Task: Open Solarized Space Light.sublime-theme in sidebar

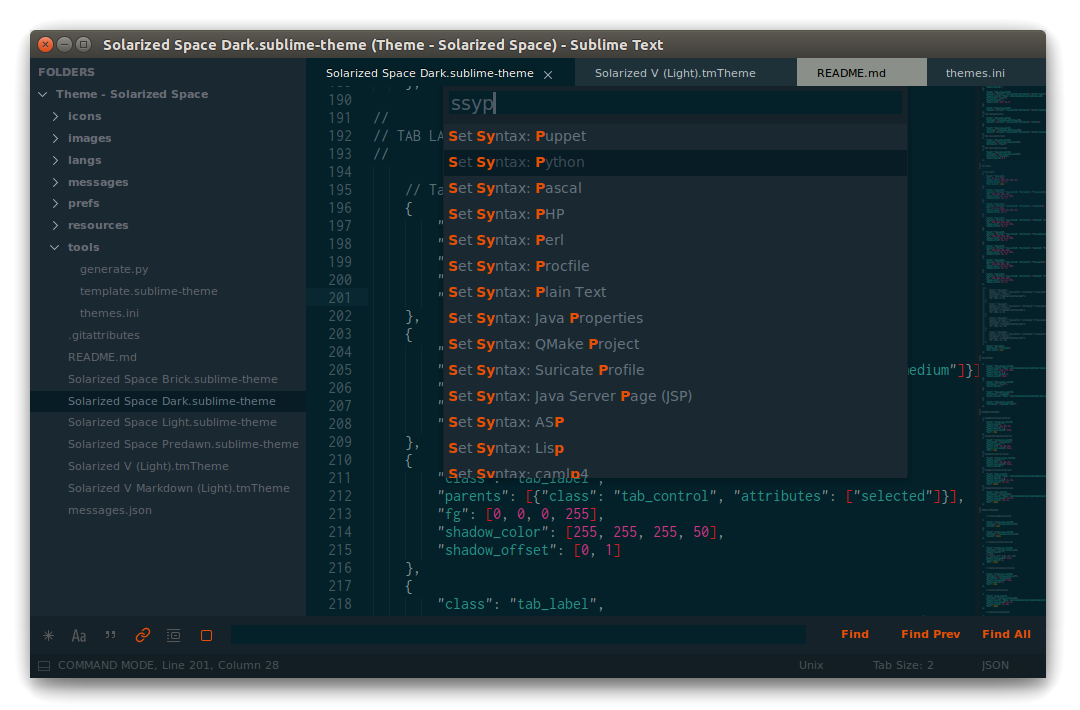Action: click(x=172, y=422)
